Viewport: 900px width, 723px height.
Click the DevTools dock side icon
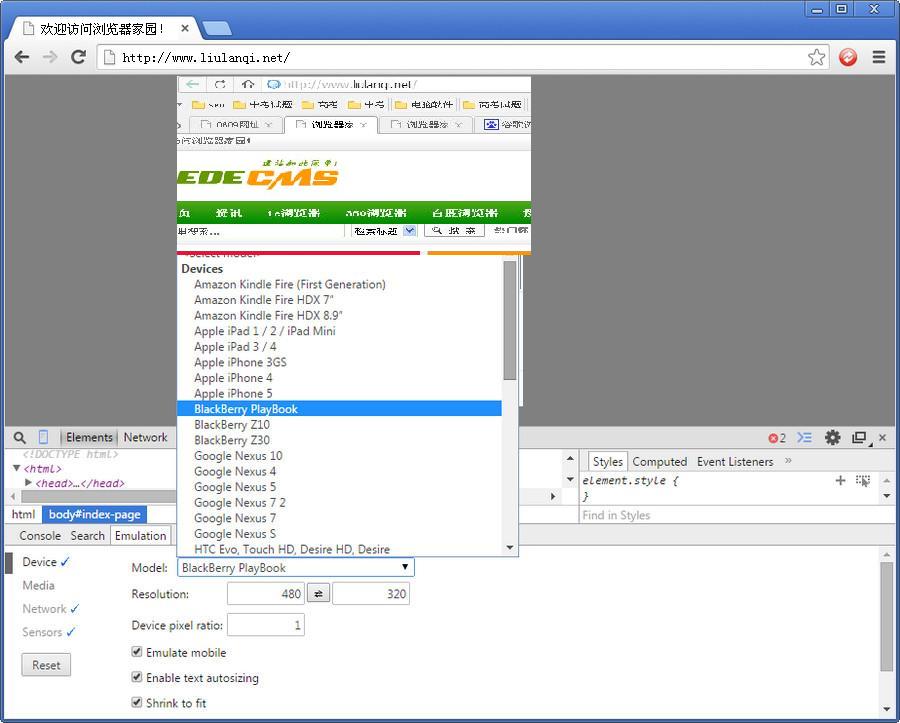858,438
